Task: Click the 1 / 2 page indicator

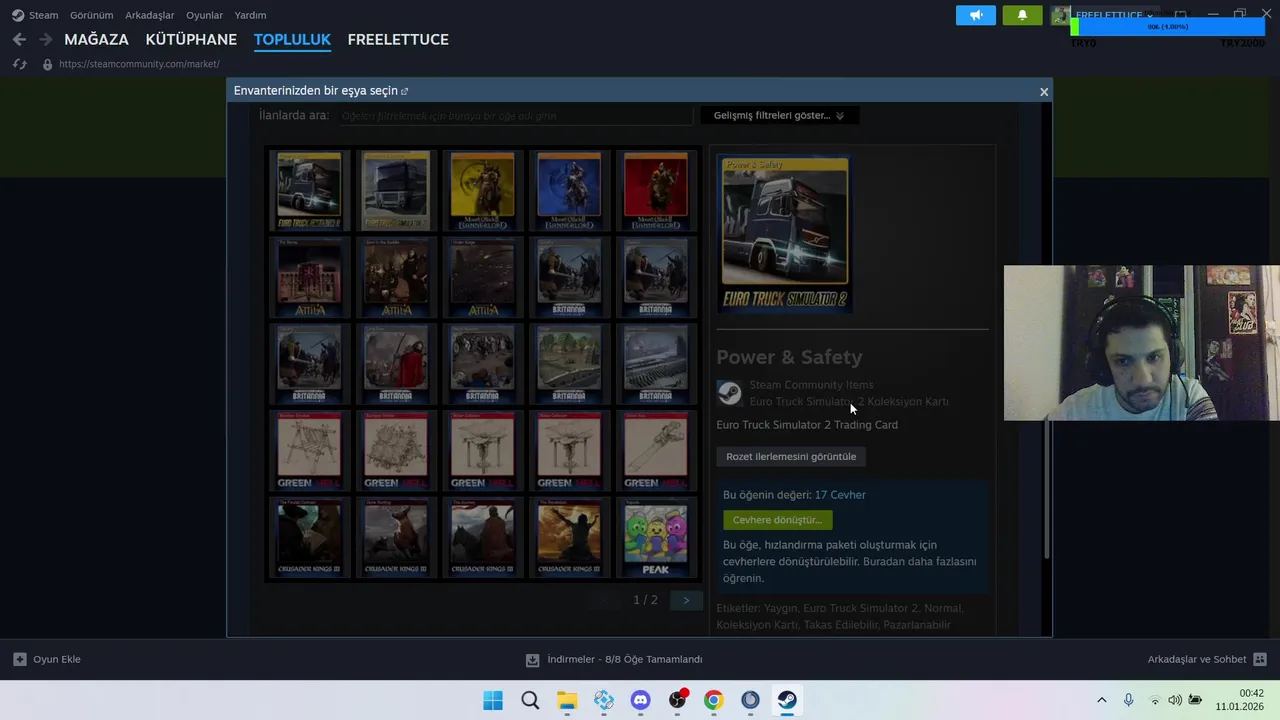Action: pos(645,600)
